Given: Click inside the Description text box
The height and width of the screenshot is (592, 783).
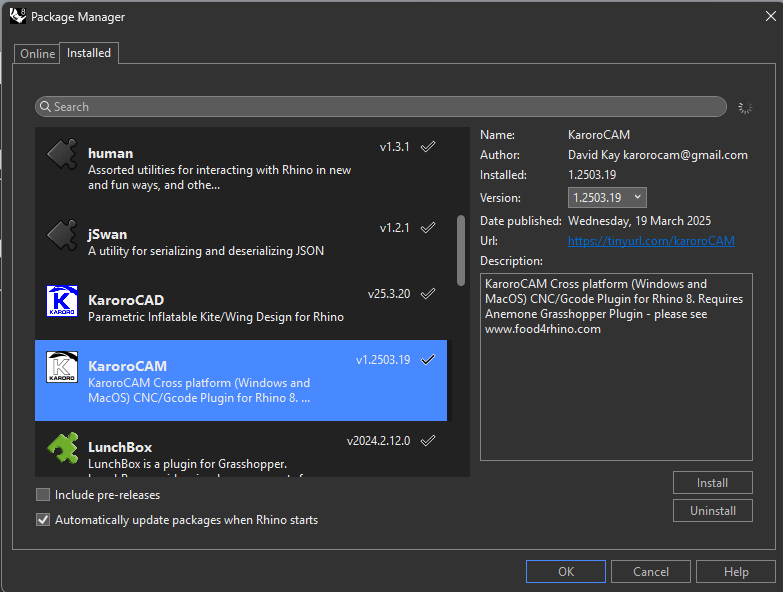Looking at the screenshot, I should click(616, 367).
